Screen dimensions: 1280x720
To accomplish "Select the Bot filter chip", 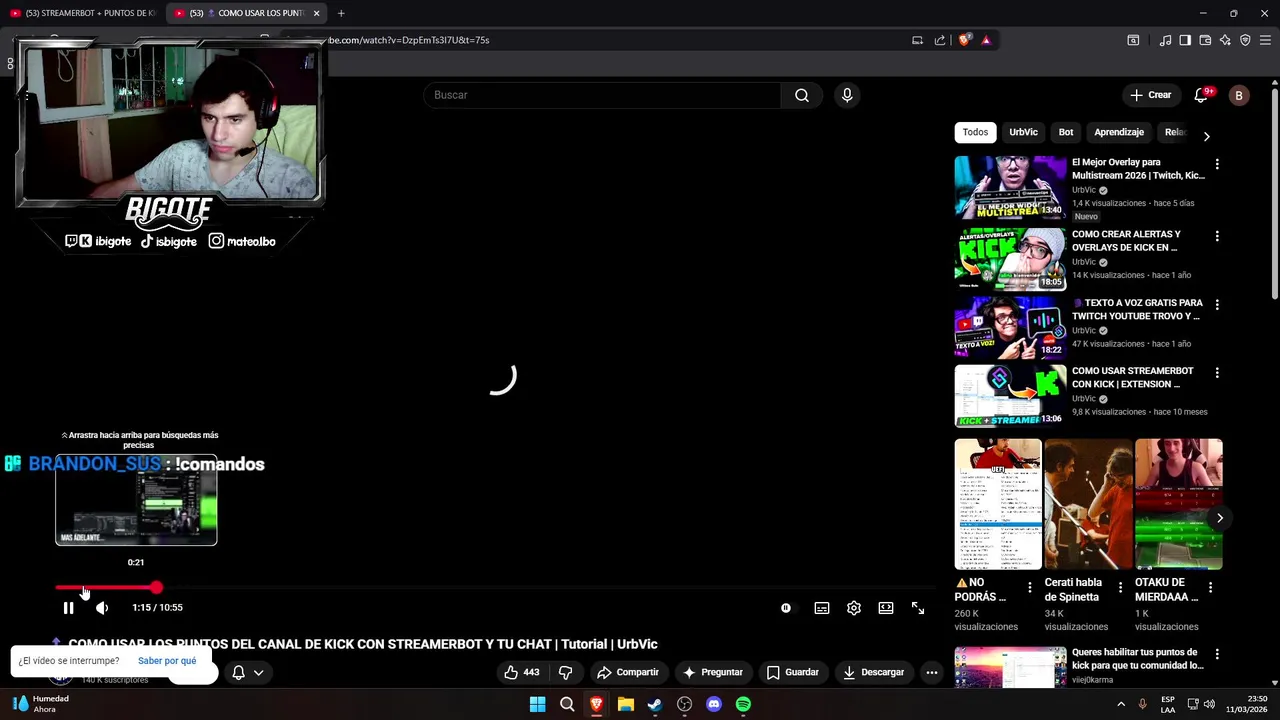I will 1066,132.
